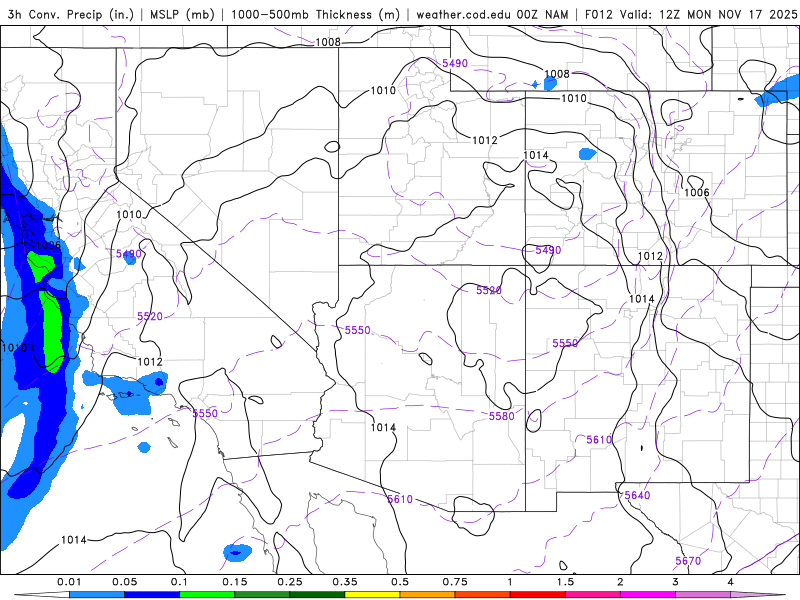The height and width of the screenshot is (600, 800).
Task: Click the orange-red 0.75–1 legend swatch
Action: [483, 595]
